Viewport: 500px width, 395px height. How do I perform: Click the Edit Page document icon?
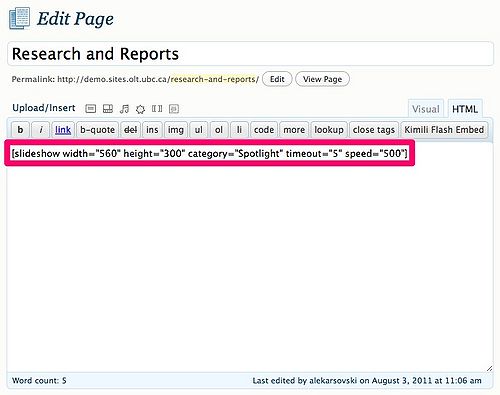point(19,18)
